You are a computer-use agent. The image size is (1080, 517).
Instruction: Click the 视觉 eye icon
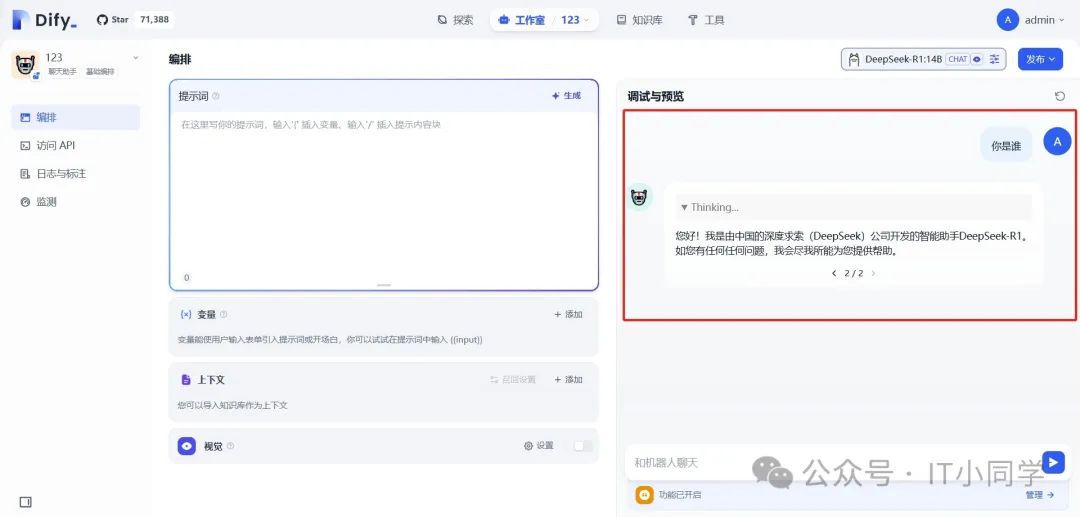click(x=187, y=446)
